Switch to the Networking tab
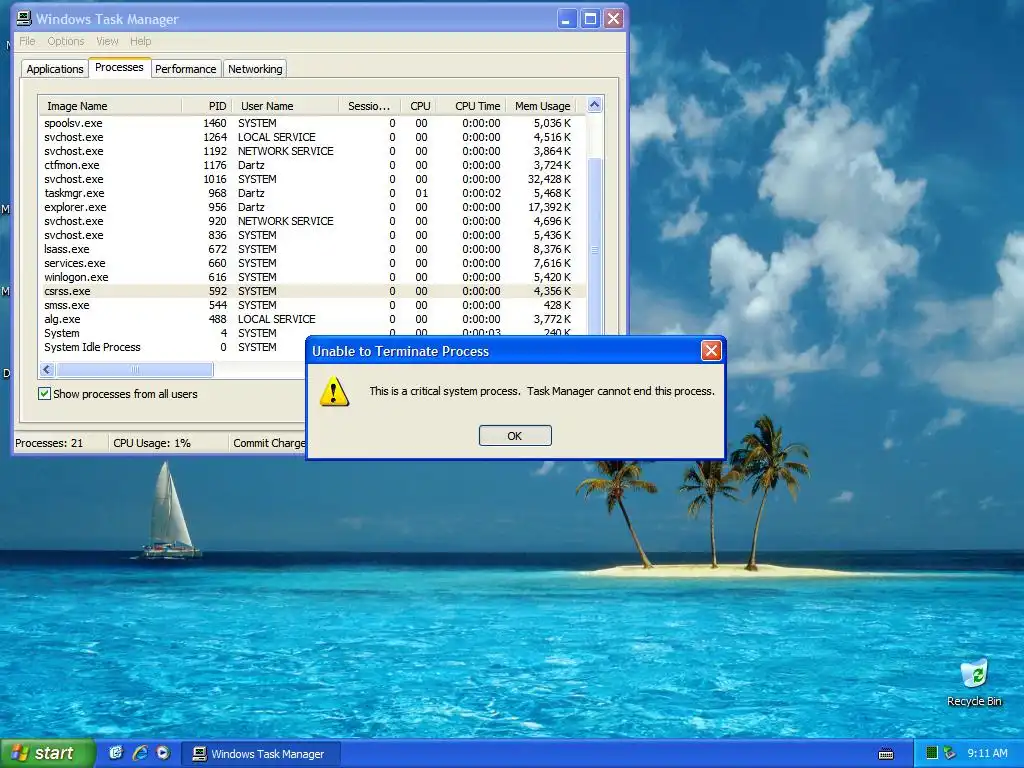Viewport: 1024px width, 768px height. click(255, 69)
